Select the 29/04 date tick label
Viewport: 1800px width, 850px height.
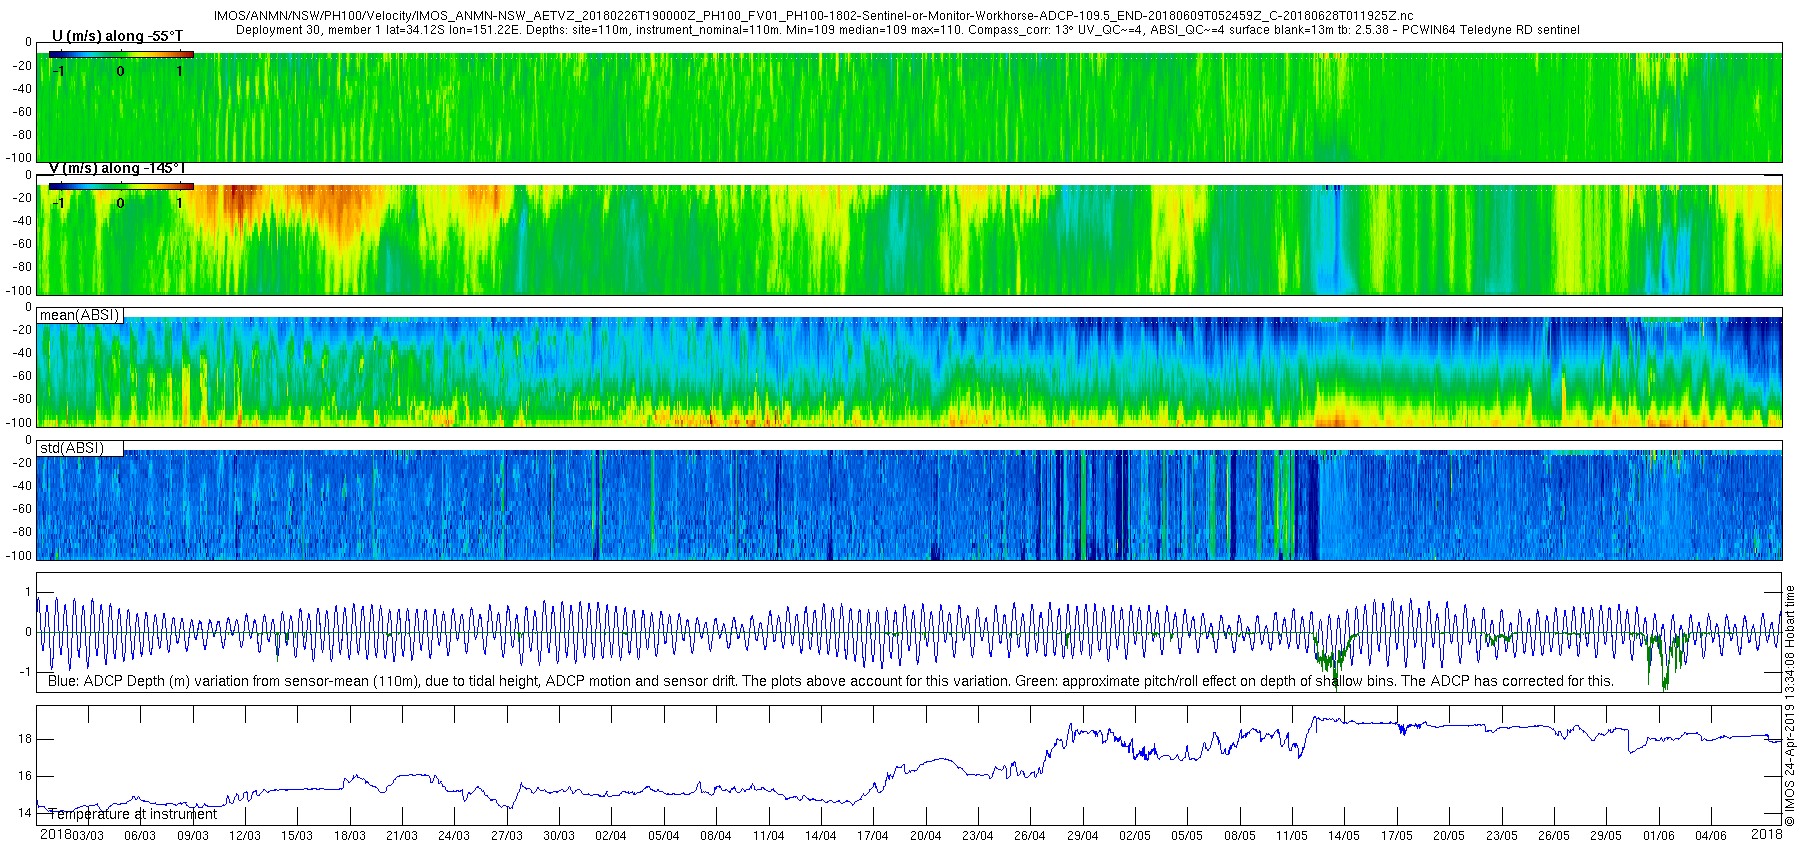tap(1083, 836)
